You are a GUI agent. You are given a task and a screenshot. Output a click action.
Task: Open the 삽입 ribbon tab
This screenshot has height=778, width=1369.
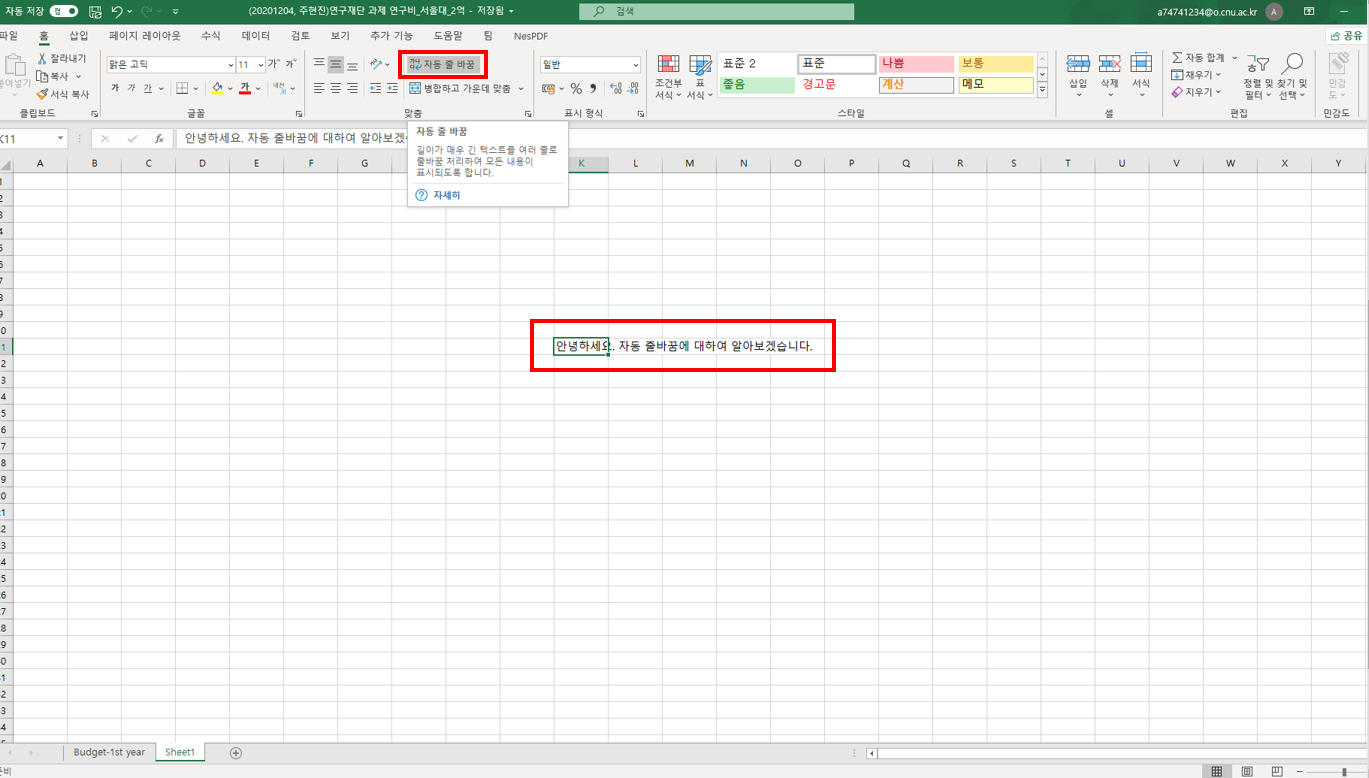tap(79, 36)
